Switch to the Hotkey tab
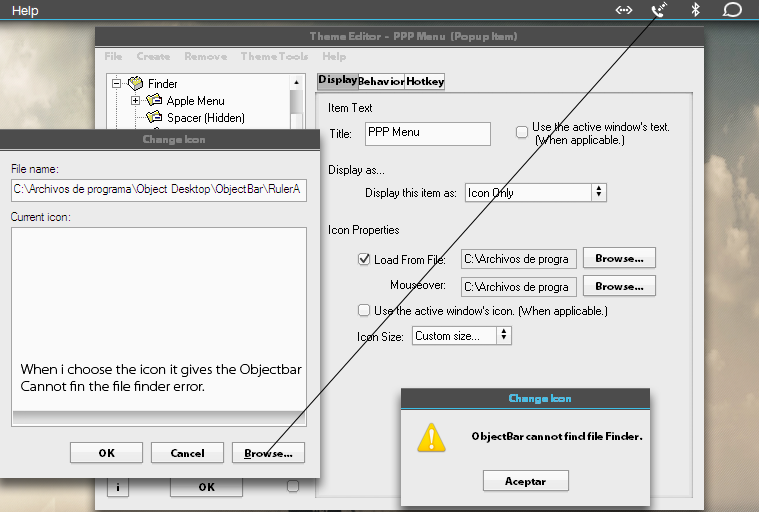 tap(425, 81)
